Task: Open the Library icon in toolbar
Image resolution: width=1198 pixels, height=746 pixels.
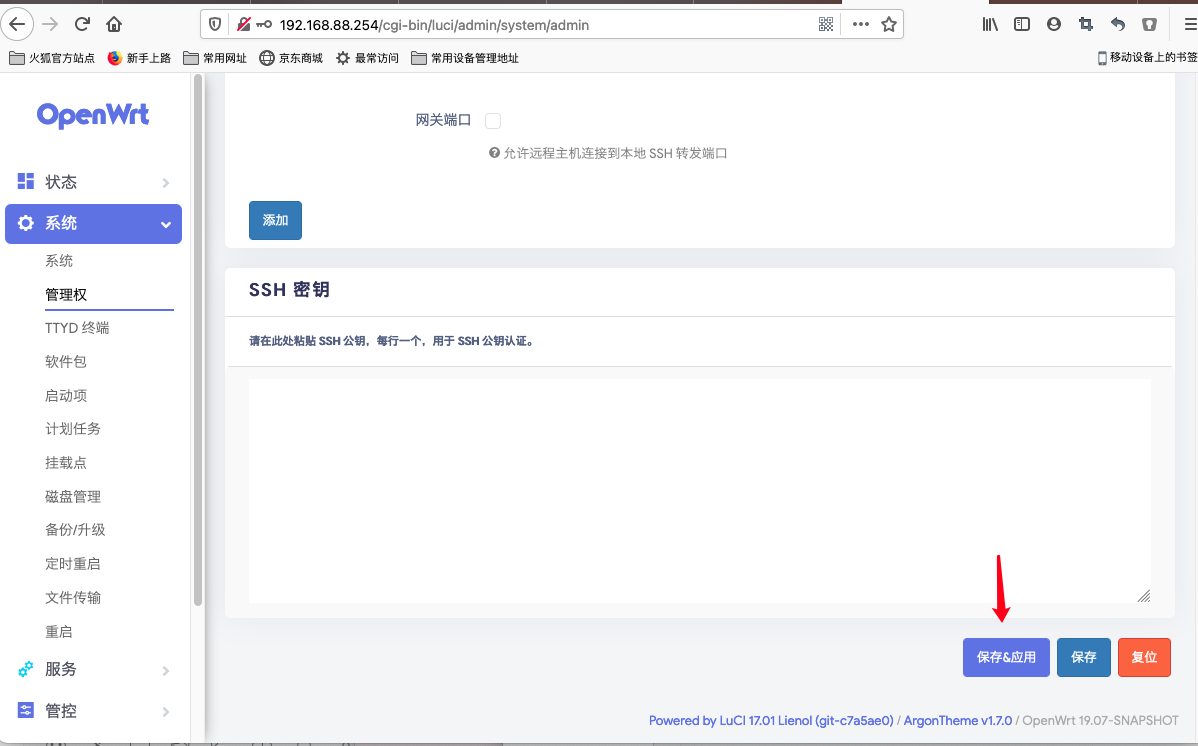Action: (990, 24)
